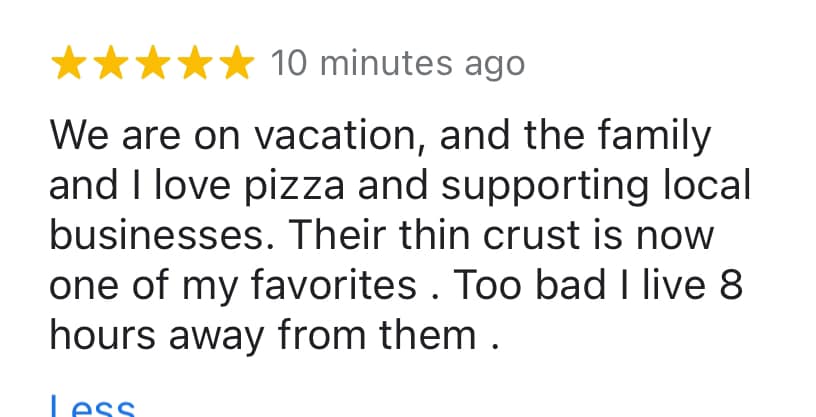Click the phrase 'Too bad' in the review
816x417 pixels.
coord(530,284)
